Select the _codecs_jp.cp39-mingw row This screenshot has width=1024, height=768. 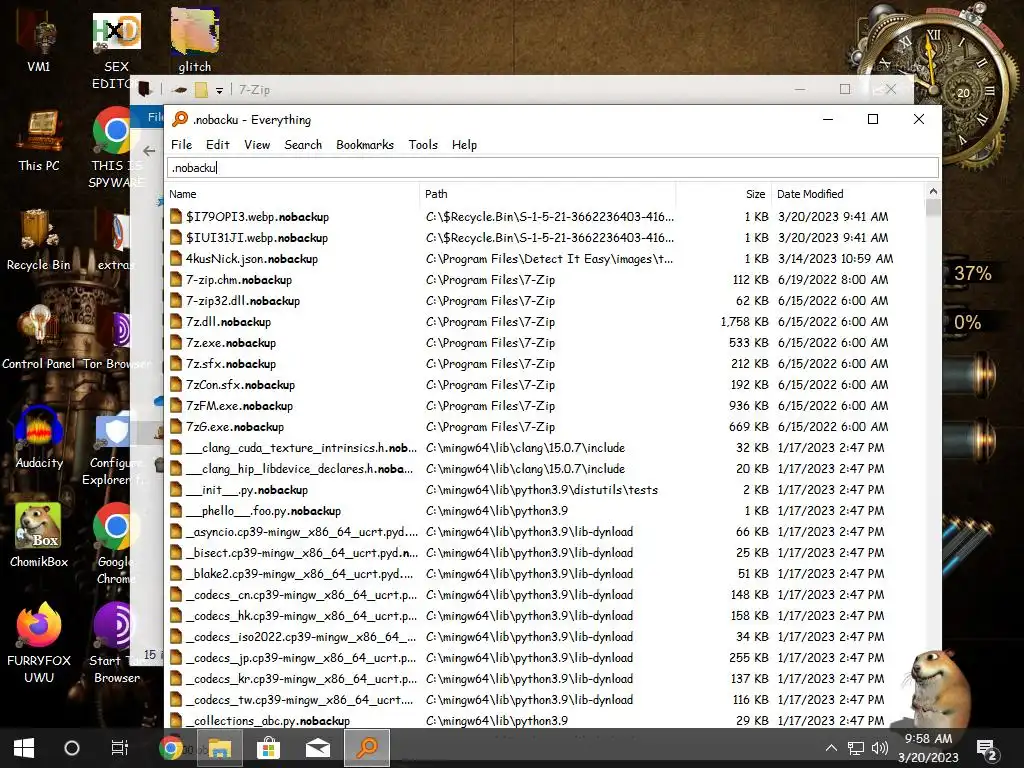(x=546, y=658)
